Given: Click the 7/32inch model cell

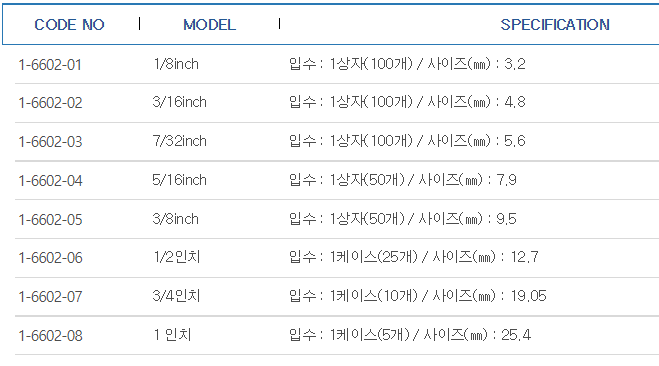Looking at the screenshot, I should pyautogui.click(x=179, y=141).
